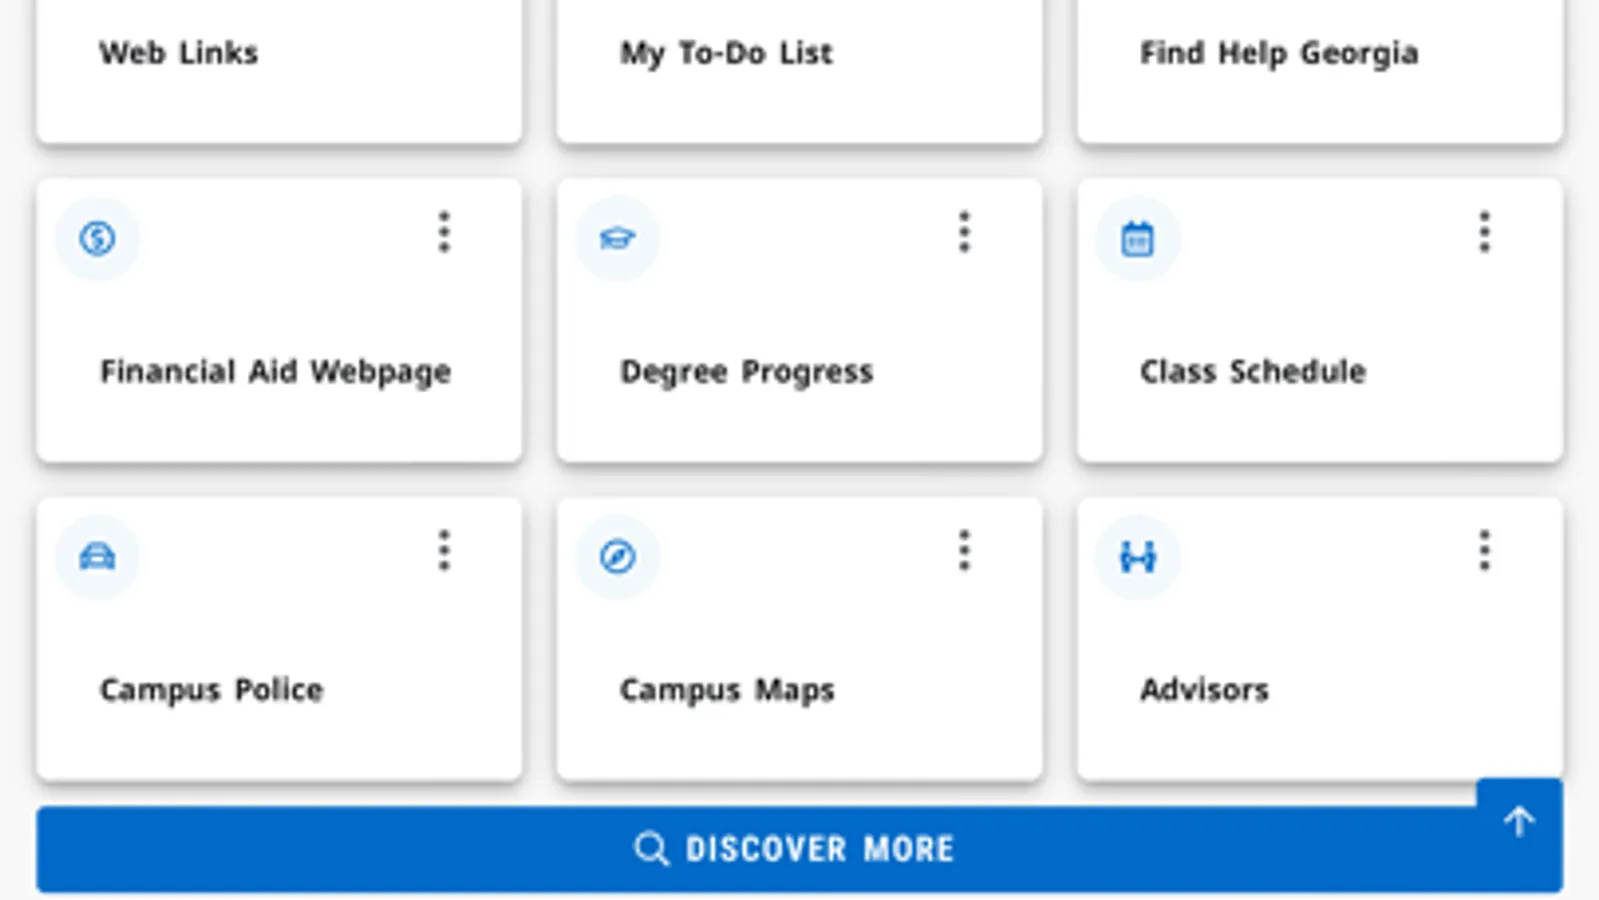Screen dimensions: 1599x900
Task: Open the three-dot menu on Advisors card
Action: click(x=1483, y=551)
